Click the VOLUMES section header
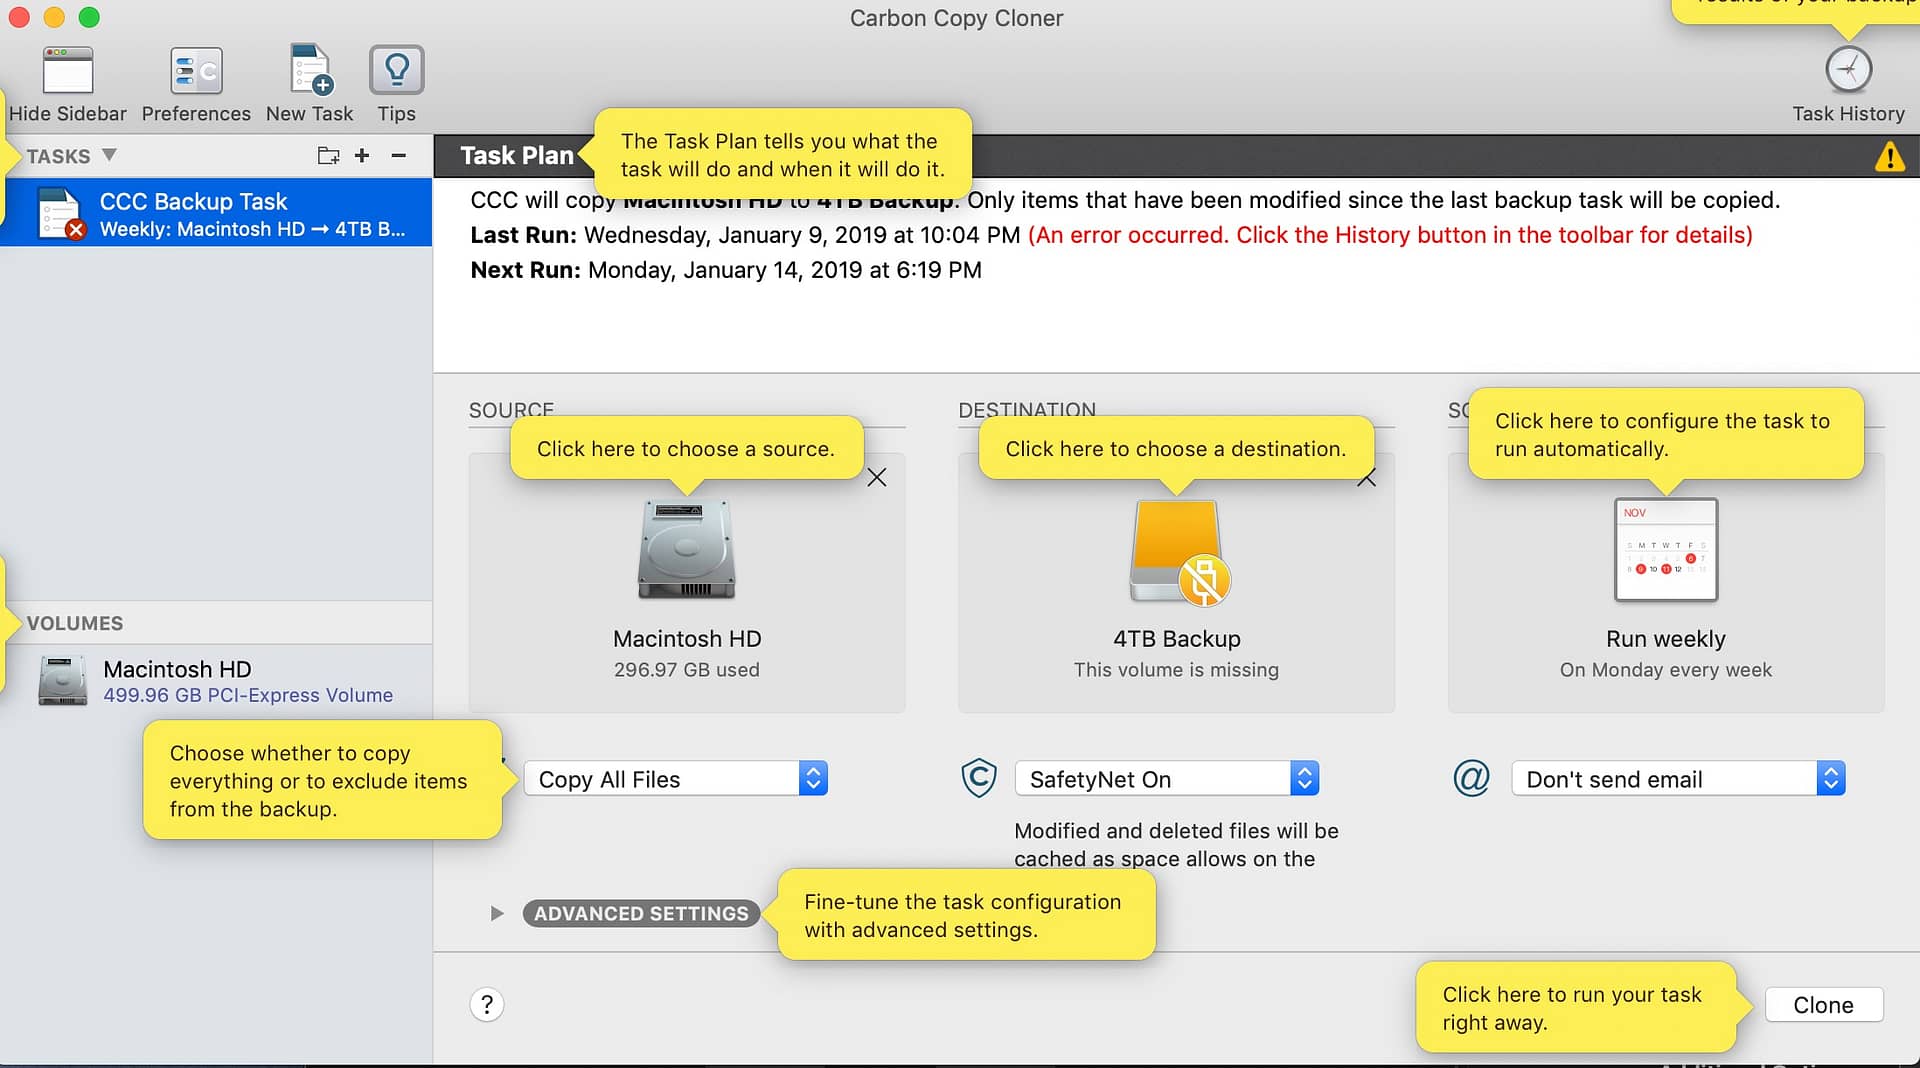The width and height of the screenshot is (1920, 1068). tap(75, 623)
